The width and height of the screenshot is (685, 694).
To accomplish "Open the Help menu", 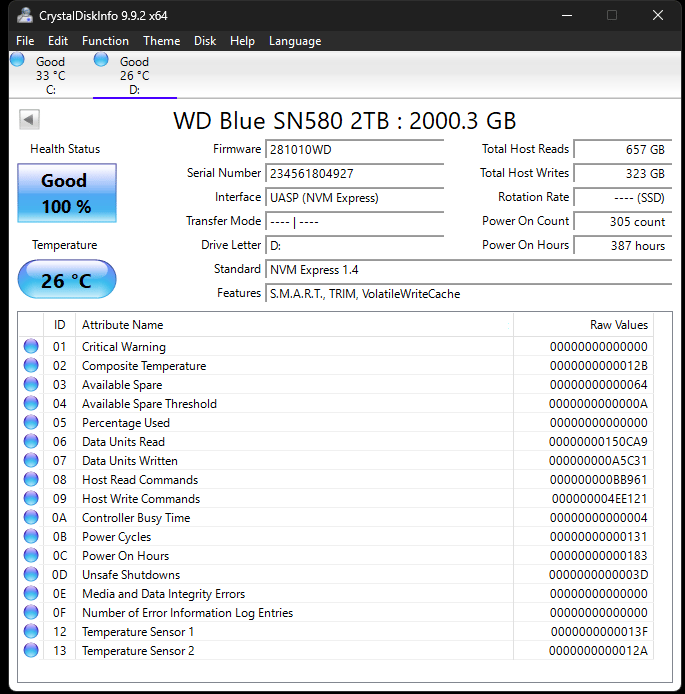I will (x=242, y=41).
